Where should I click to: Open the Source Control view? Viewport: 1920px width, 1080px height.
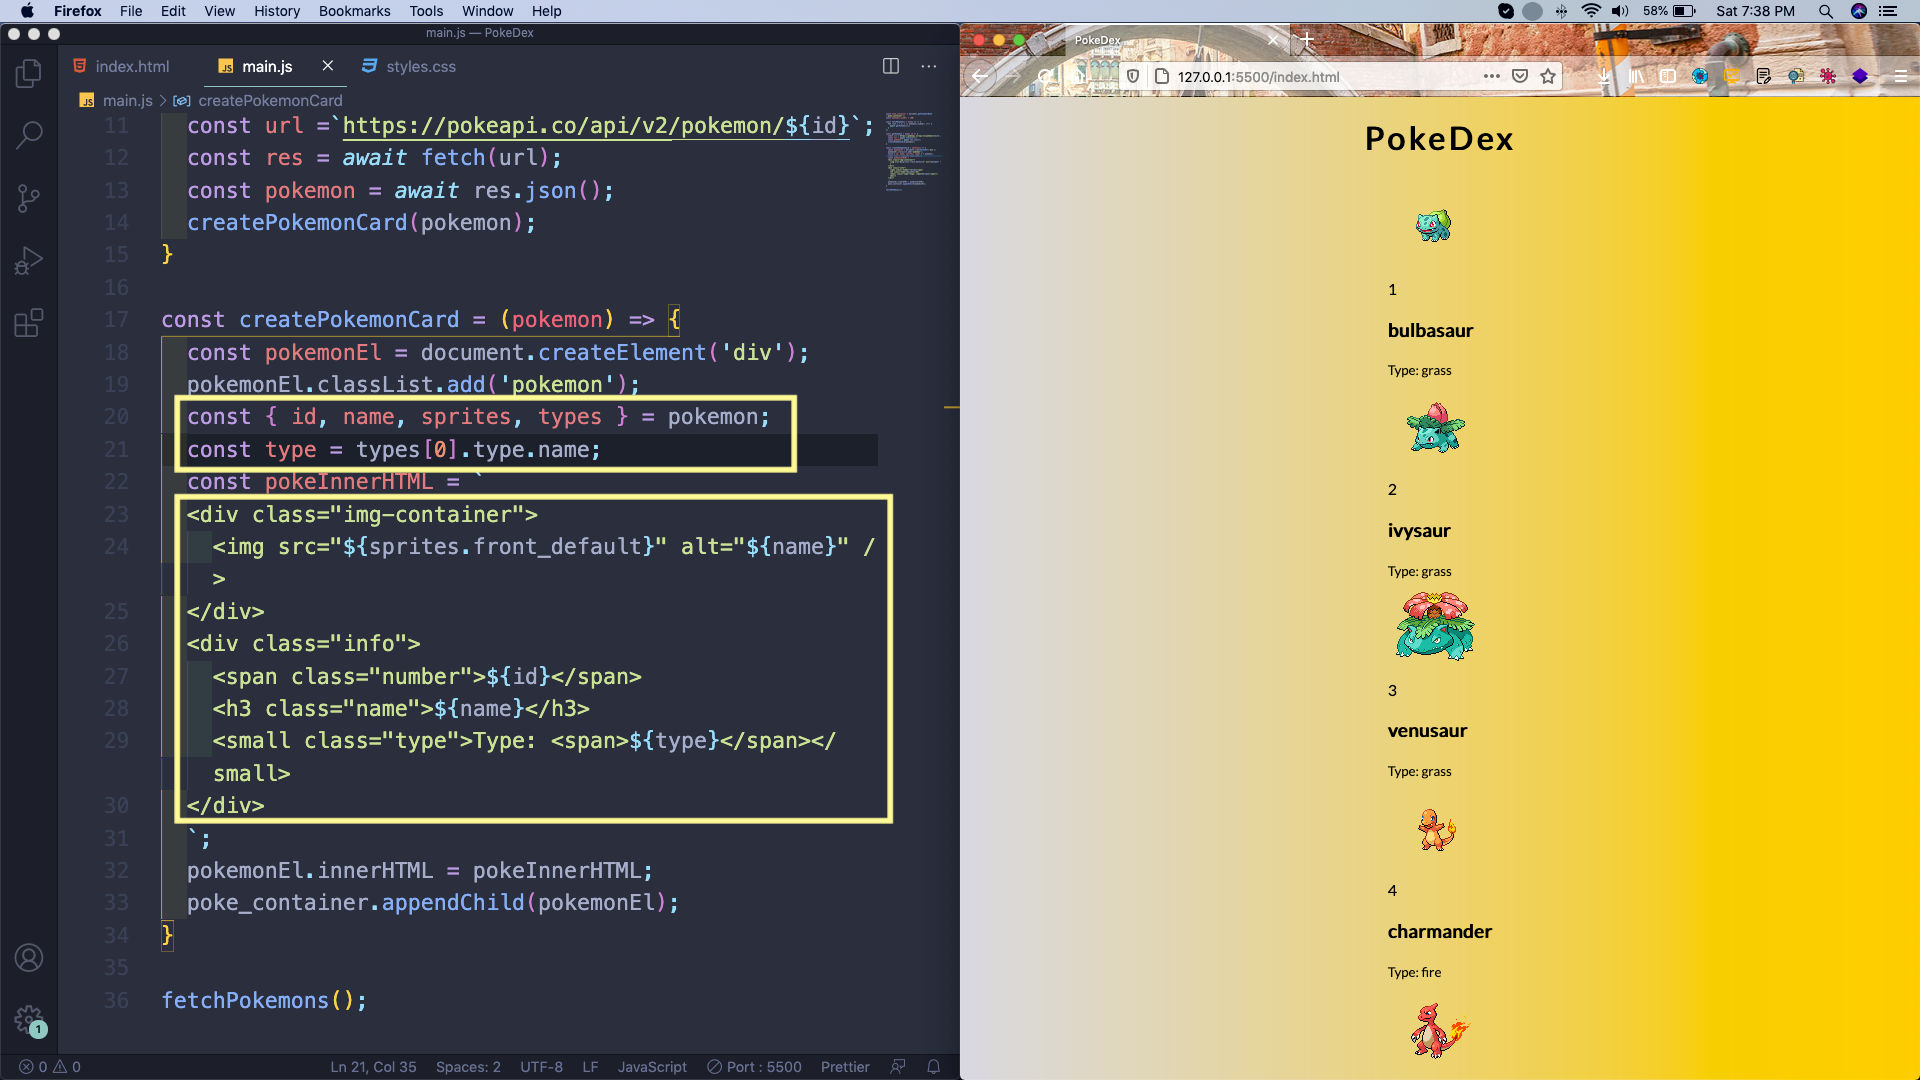coord(29,198)
